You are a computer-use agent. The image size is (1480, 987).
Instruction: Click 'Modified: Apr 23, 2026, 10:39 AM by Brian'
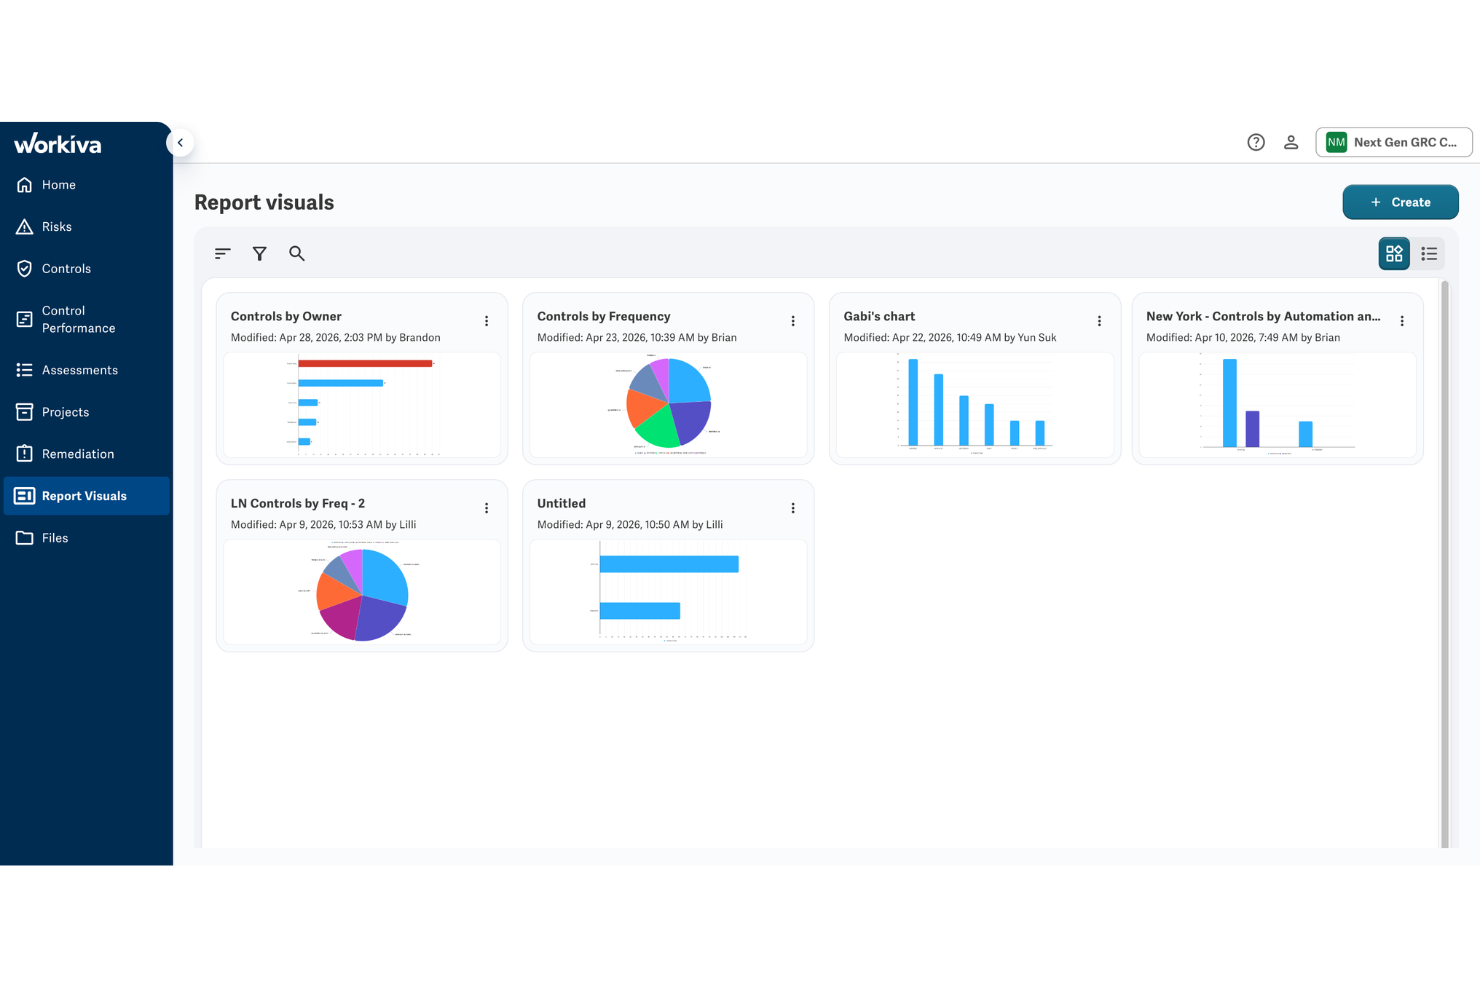[637, 338]
